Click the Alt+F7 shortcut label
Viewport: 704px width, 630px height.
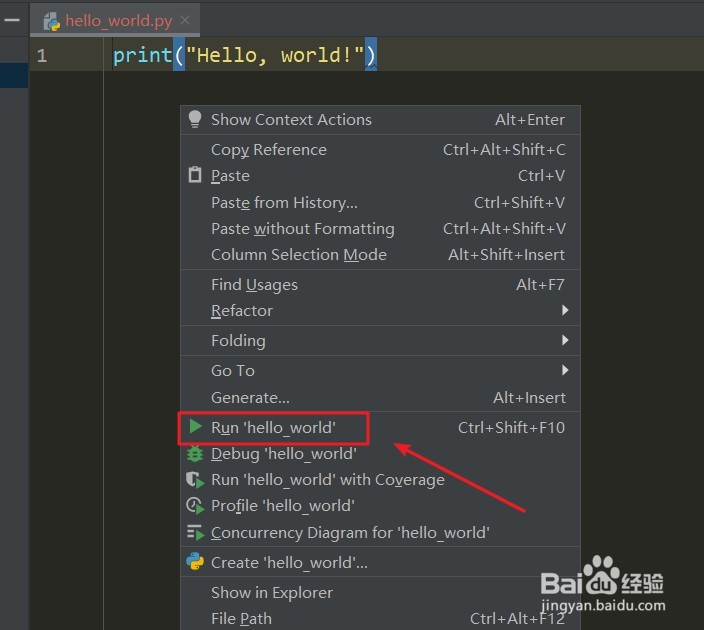[540, 285]
